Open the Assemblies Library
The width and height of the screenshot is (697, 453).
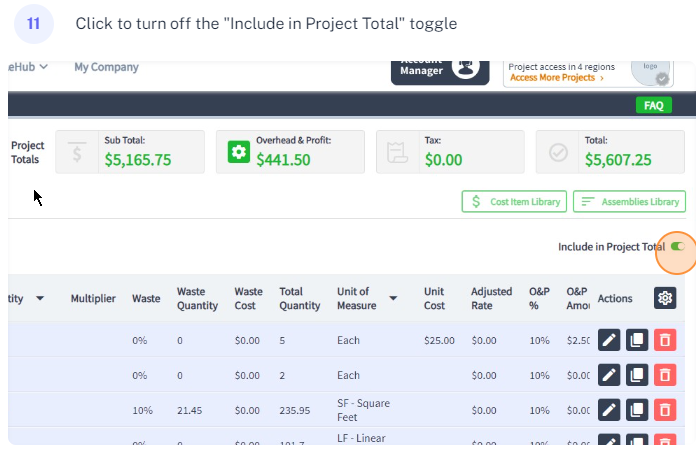[629, 202]
